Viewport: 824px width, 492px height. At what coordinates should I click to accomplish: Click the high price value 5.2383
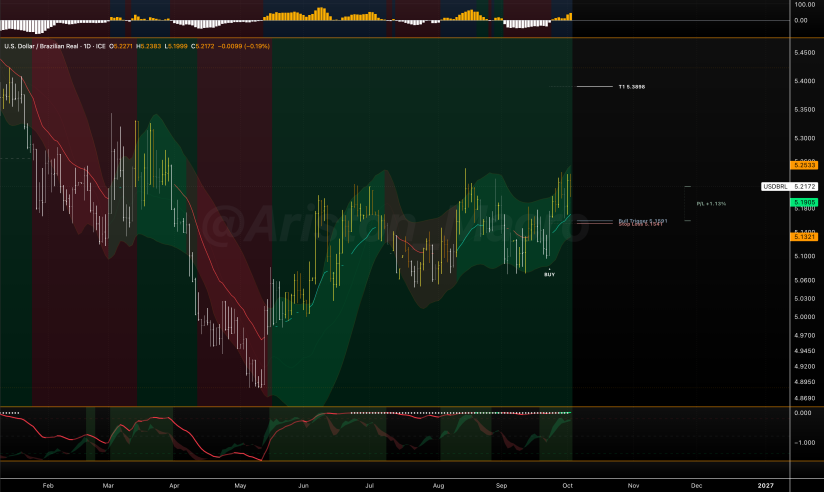click(x=151, y=46)
